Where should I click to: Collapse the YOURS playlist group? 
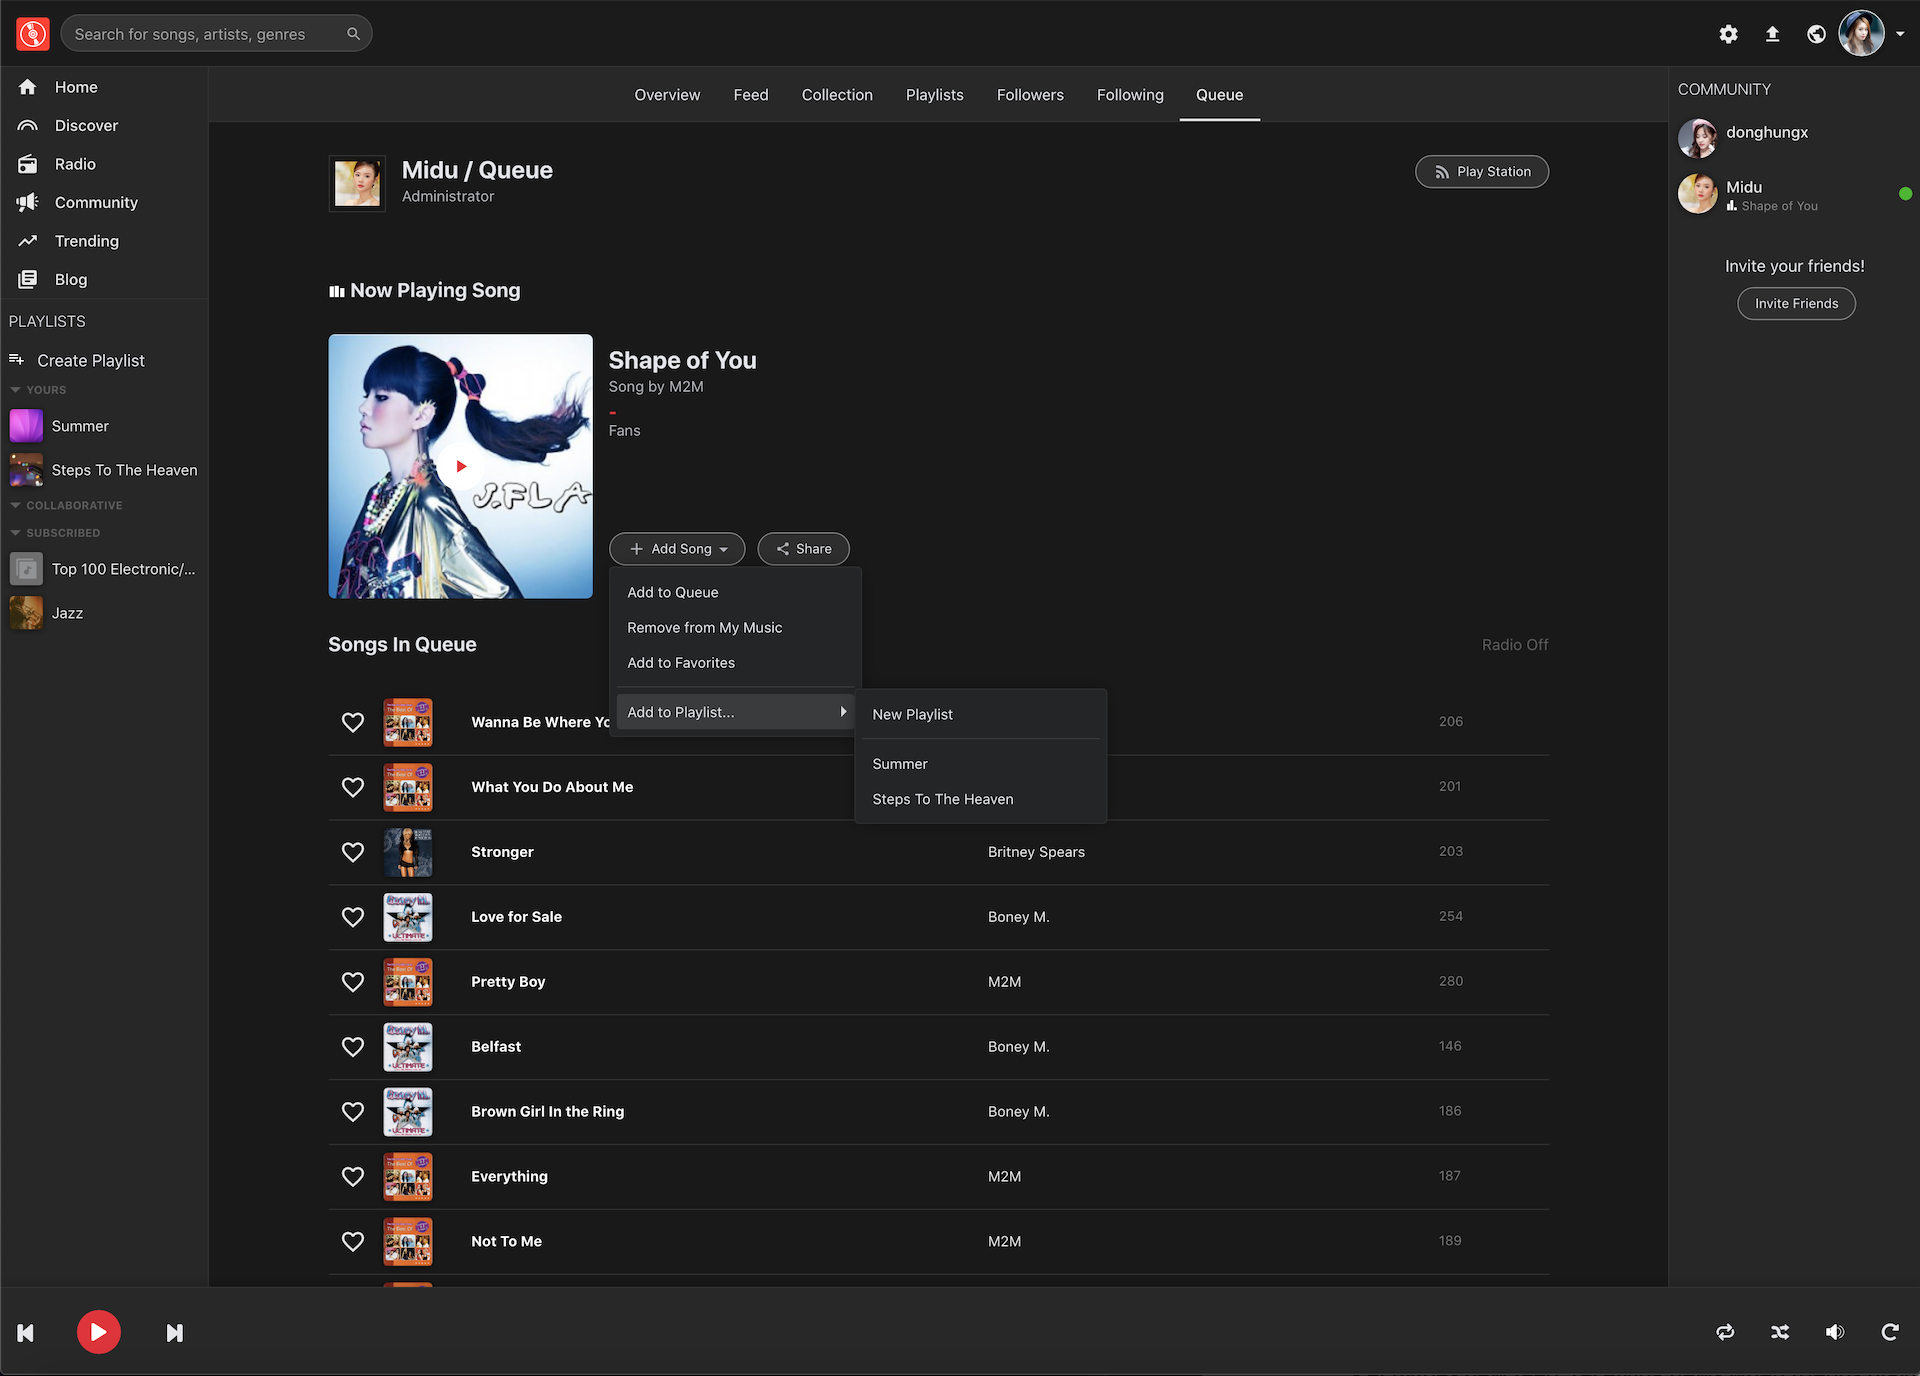pyautogui.click(x=15, y=389)
